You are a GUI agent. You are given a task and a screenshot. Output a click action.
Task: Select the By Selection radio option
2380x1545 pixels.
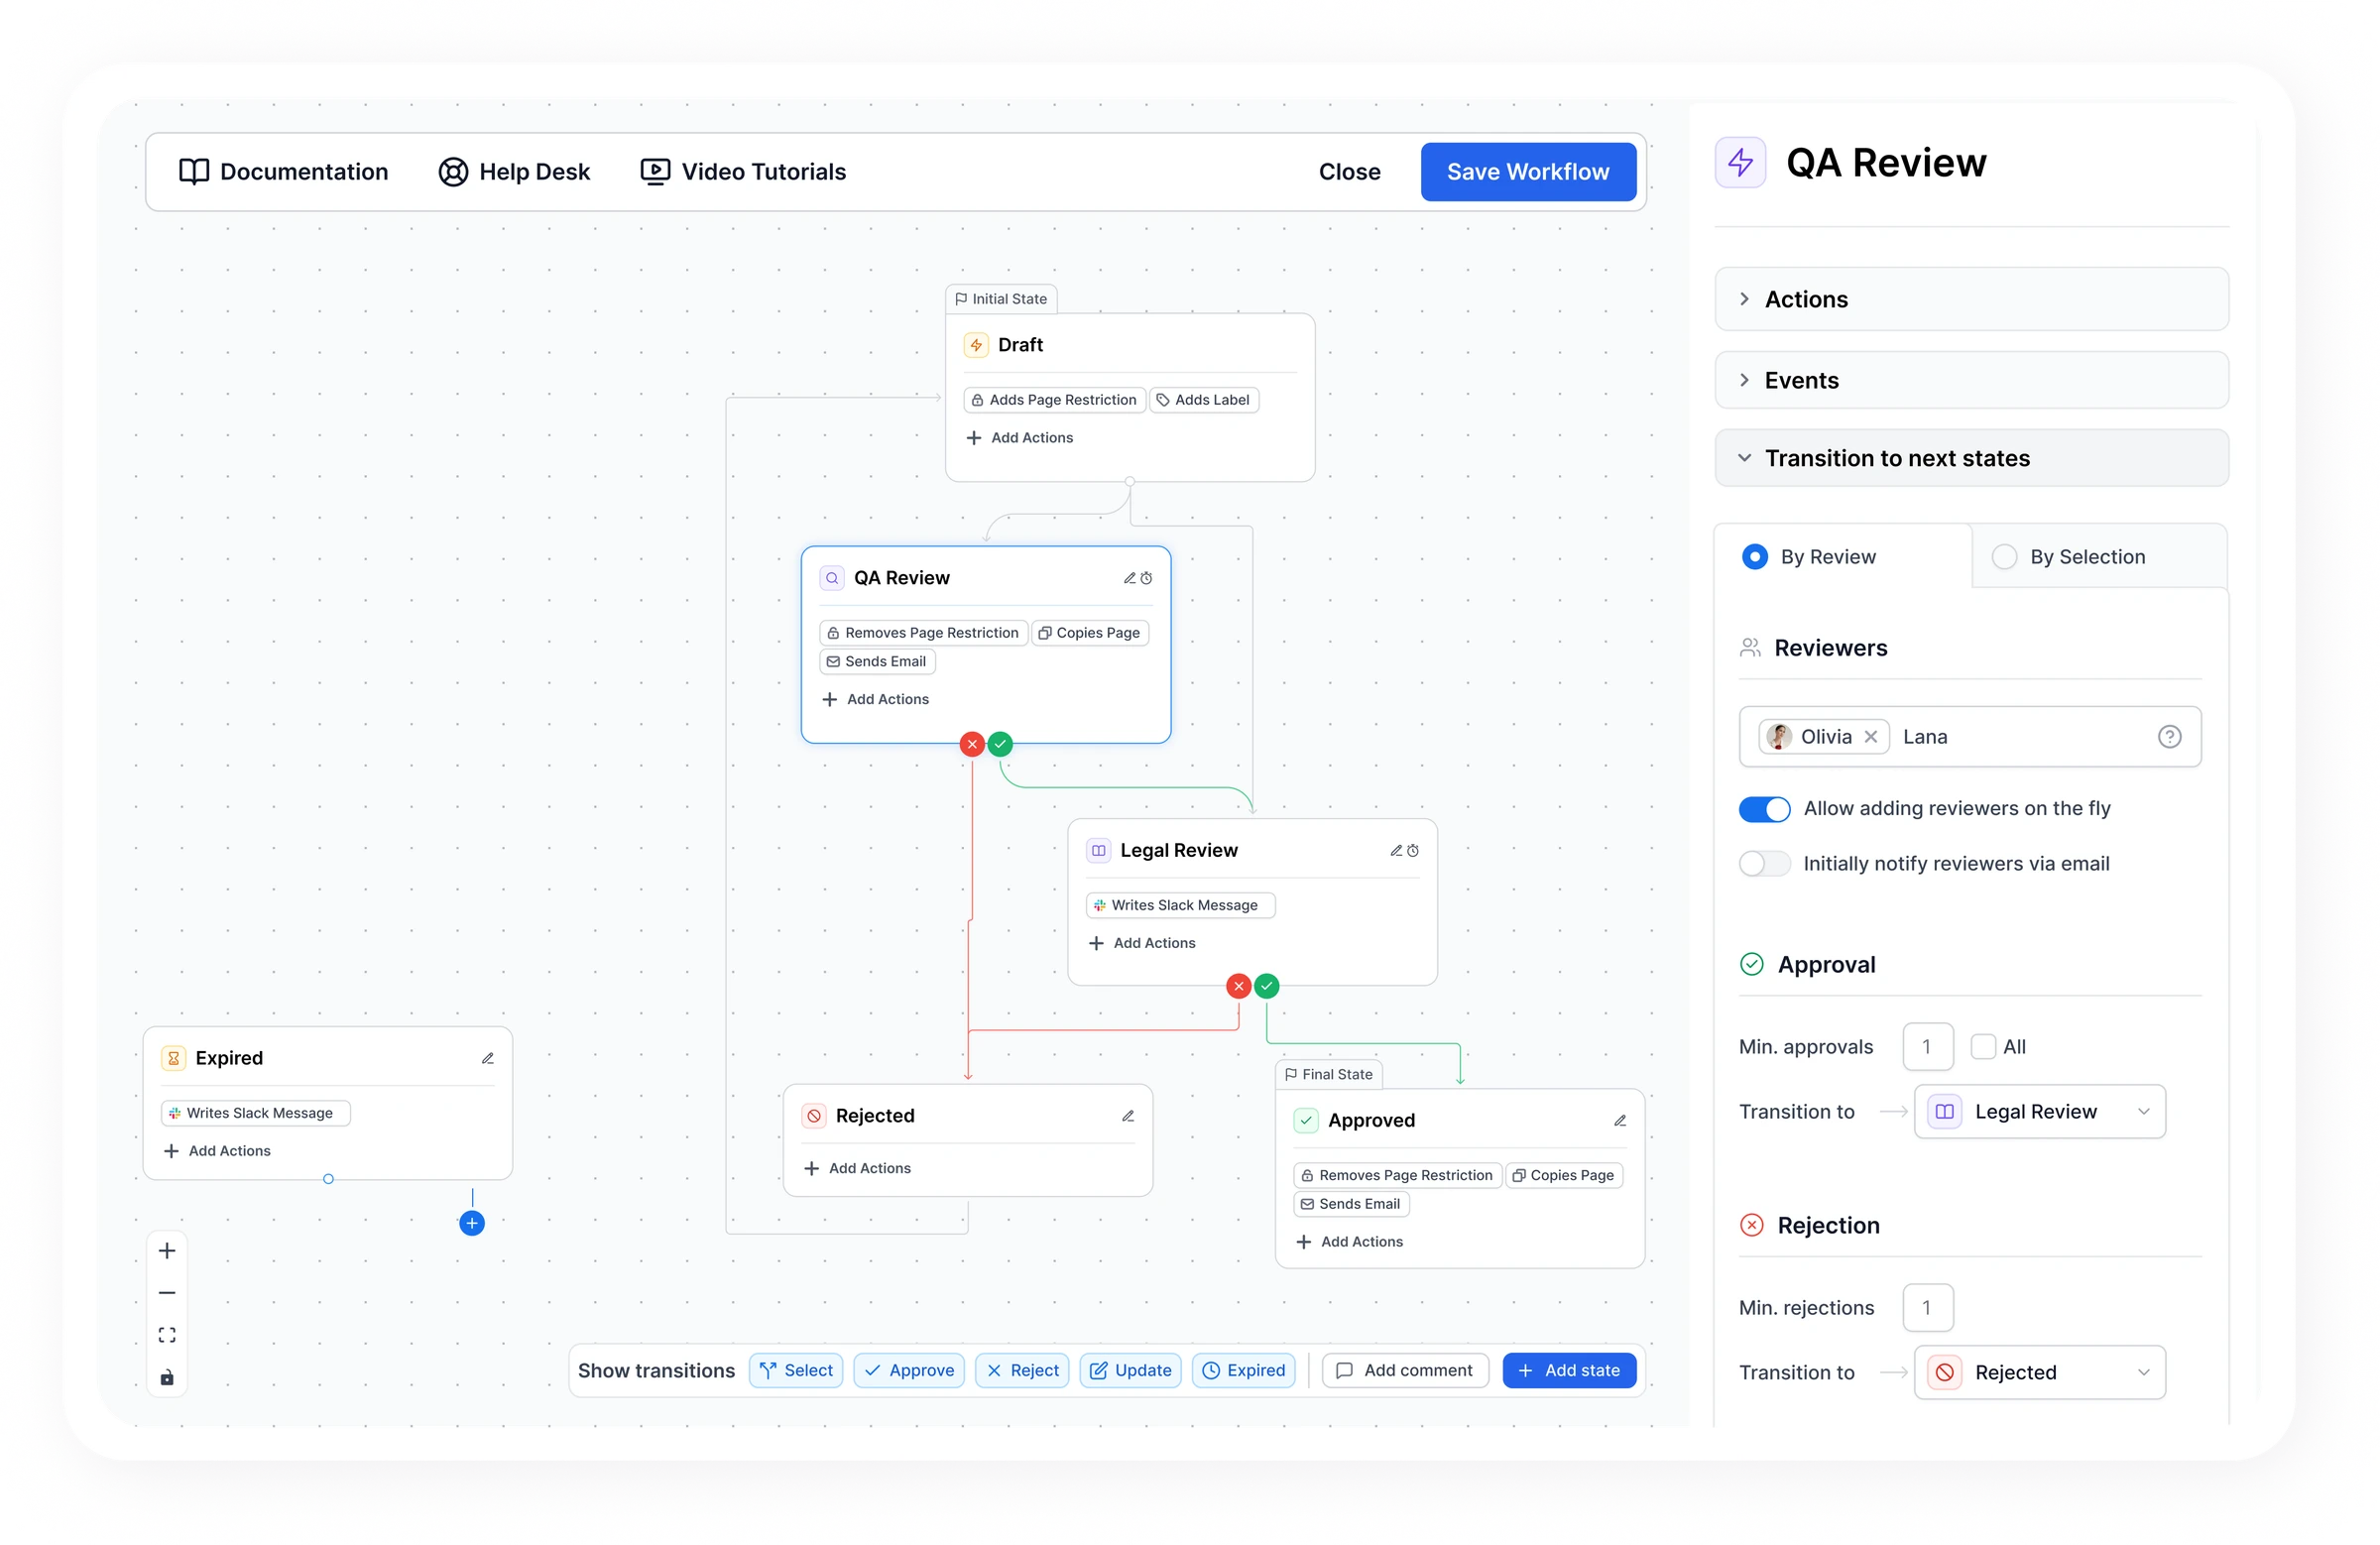[x=2004, y=557]
